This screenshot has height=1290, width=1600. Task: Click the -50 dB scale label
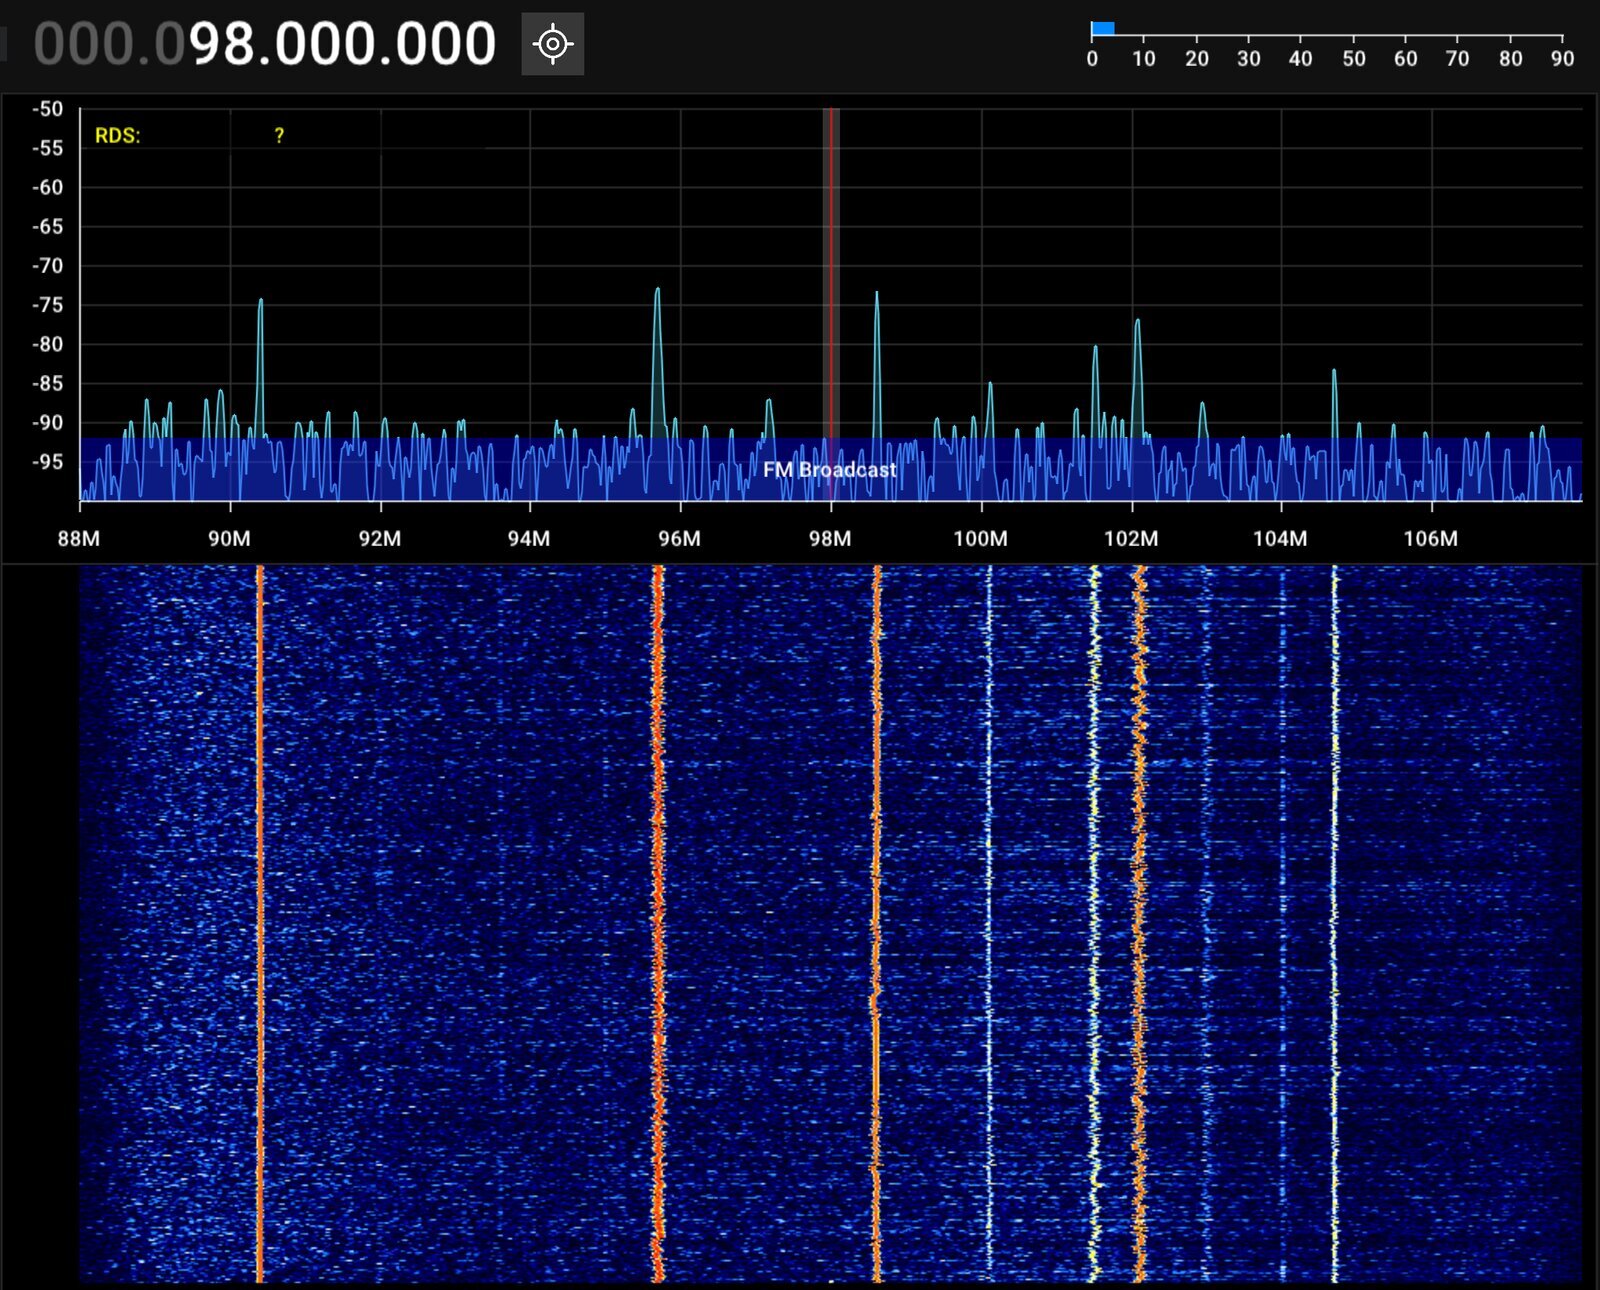tap(47, 109)
